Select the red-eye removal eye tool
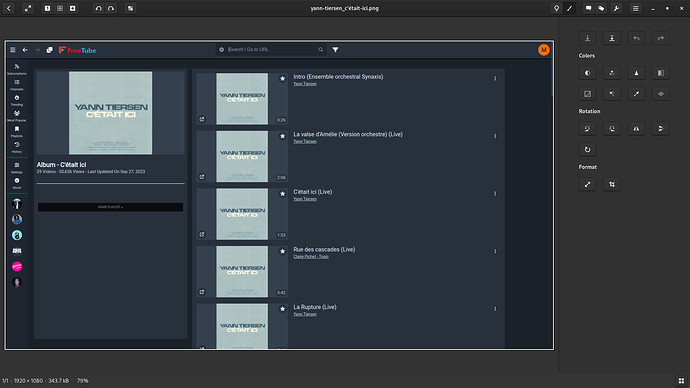Viewport: 690px width, 388px height. point(661,94)
